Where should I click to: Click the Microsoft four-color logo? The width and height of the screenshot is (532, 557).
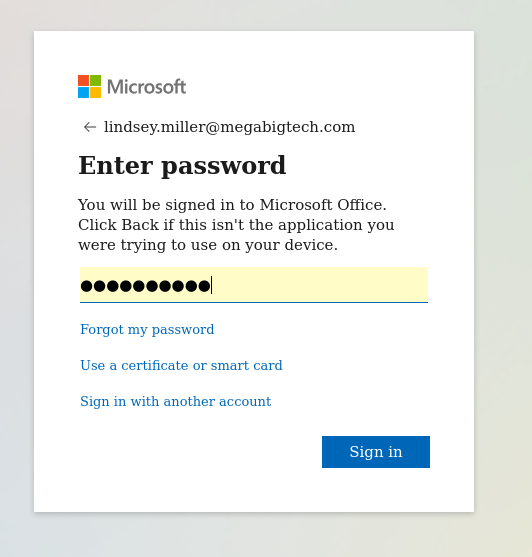[89, 86]
